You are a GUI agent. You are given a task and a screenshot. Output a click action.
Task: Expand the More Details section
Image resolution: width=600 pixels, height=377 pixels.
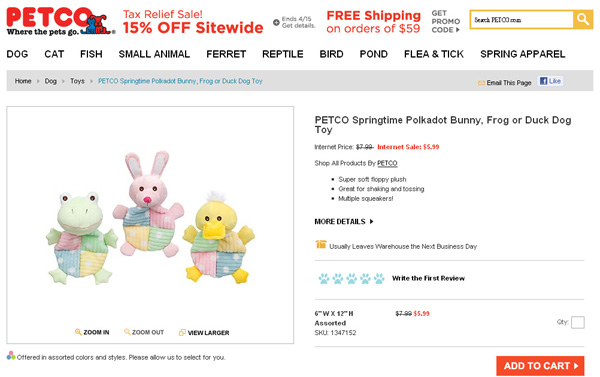point(344,221)
